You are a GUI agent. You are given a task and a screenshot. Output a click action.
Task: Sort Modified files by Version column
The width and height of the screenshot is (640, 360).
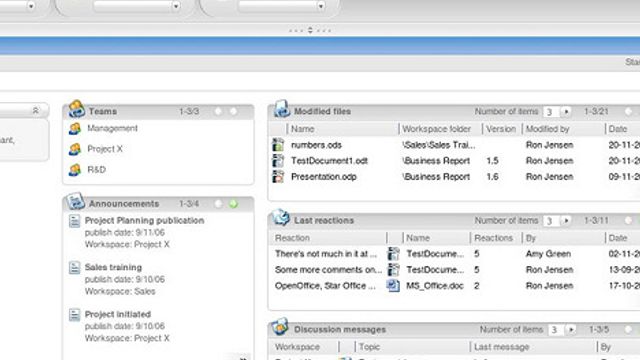coord(501,129)
